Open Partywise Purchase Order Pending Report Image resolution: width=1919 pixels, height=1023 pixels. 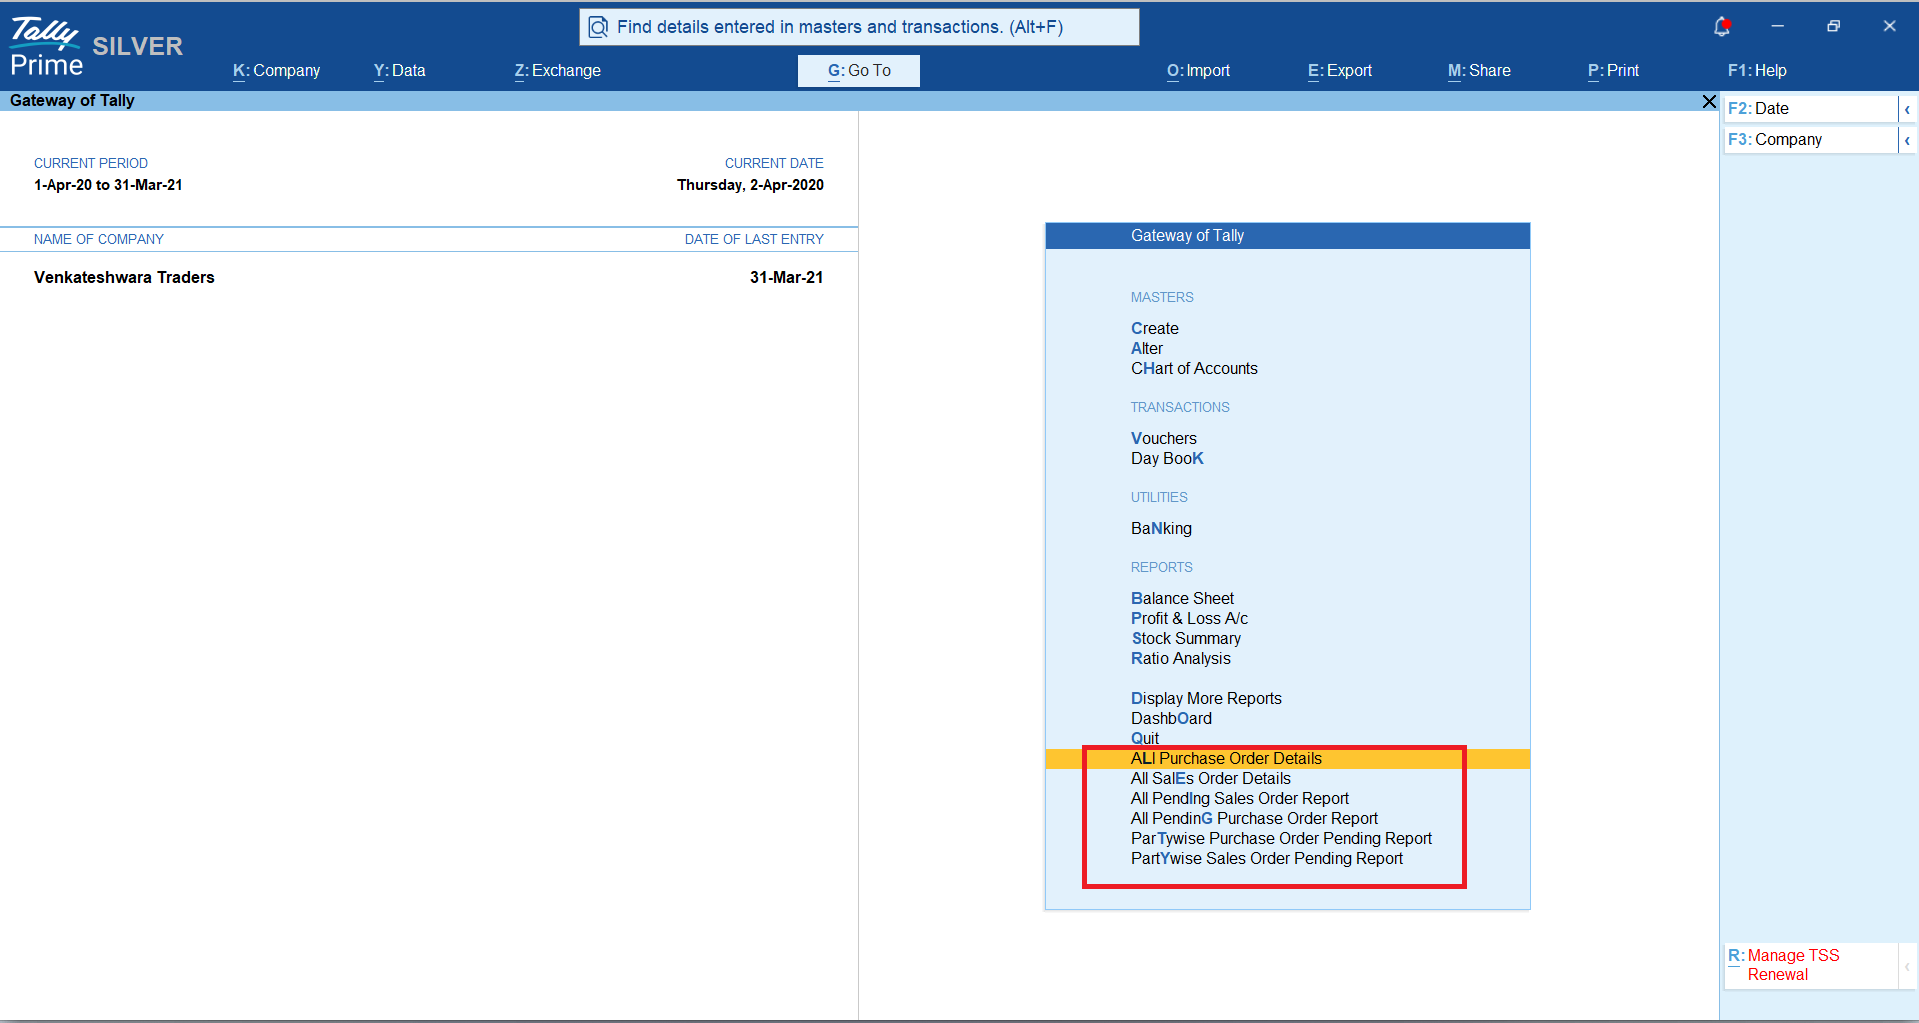[x=1281, y=839]
